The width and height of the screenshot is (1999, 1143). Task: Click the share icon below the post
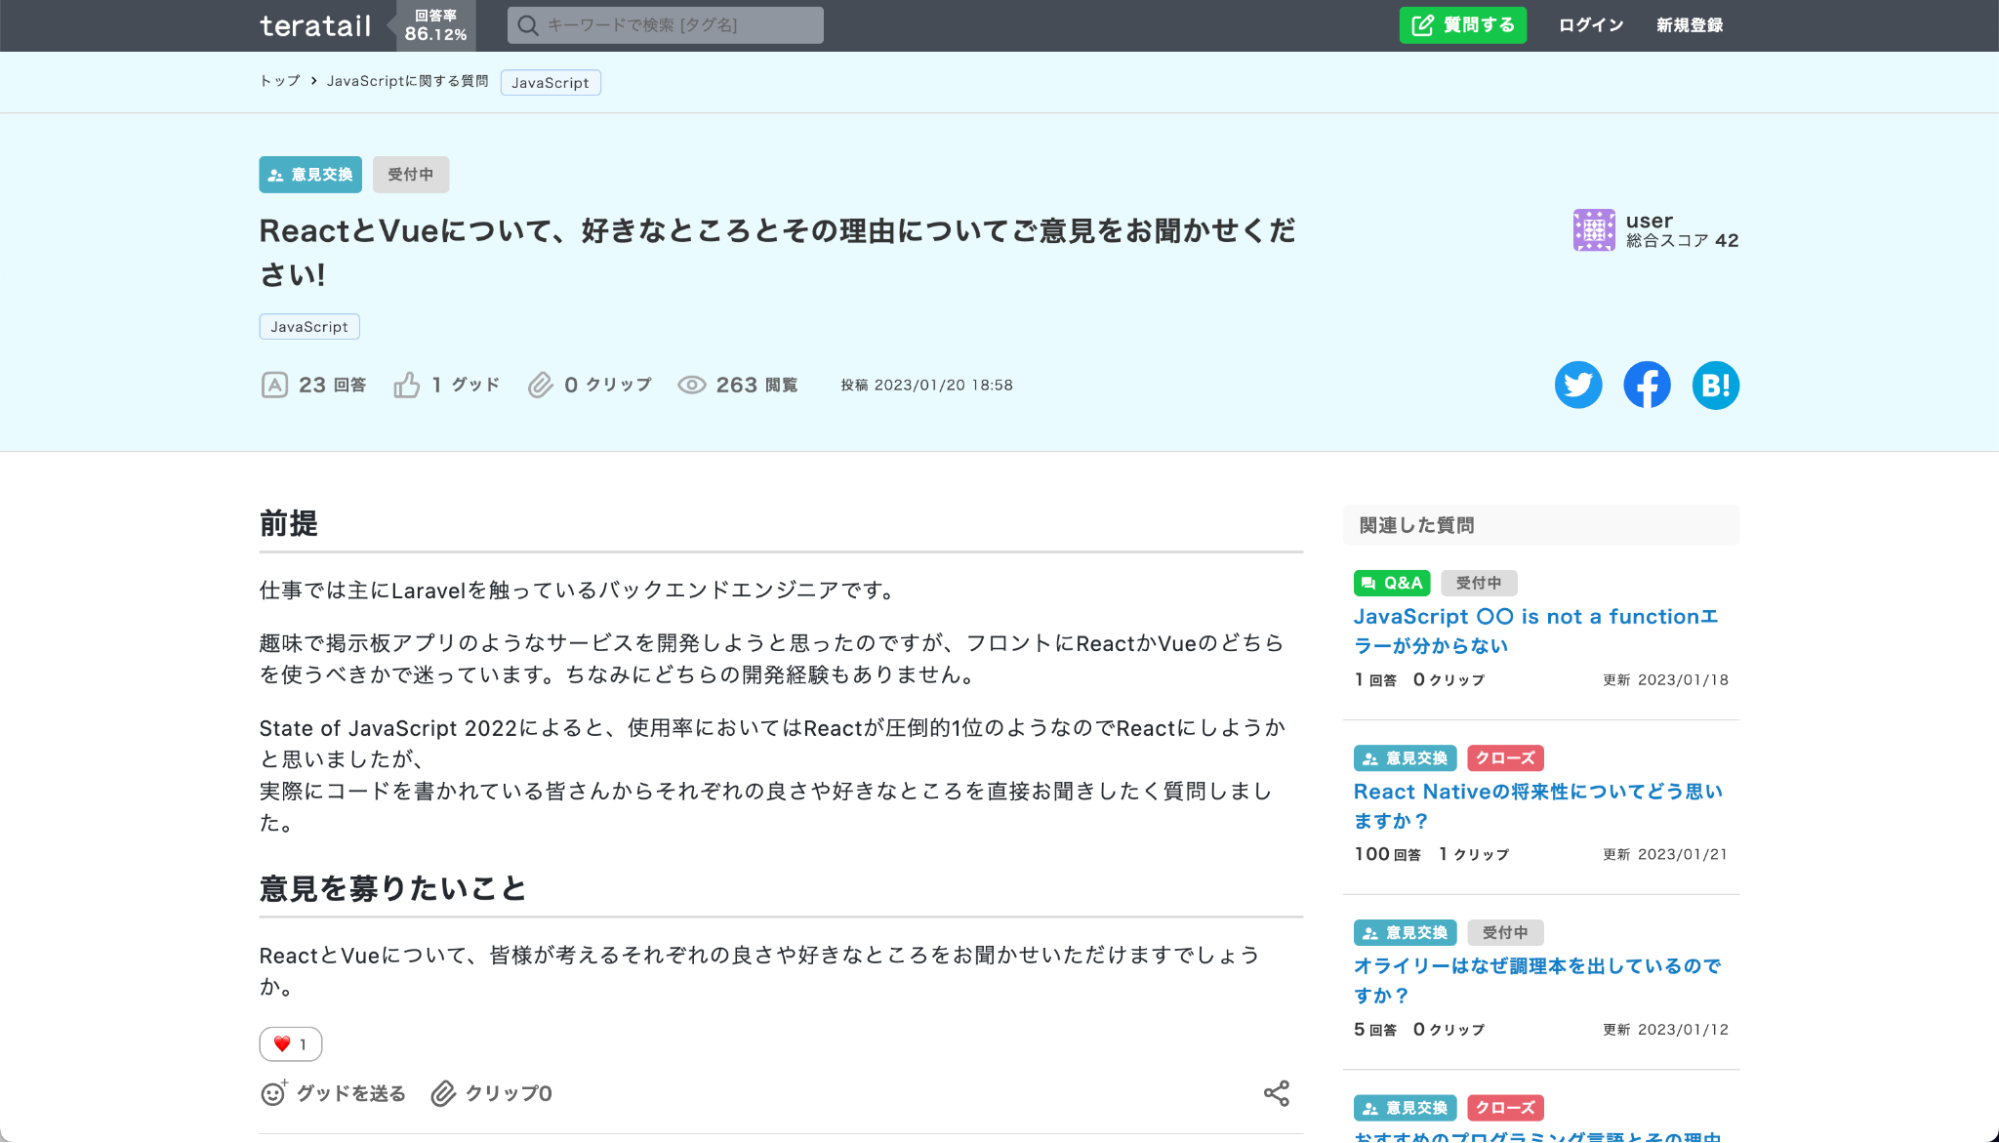(1276, 1093)
